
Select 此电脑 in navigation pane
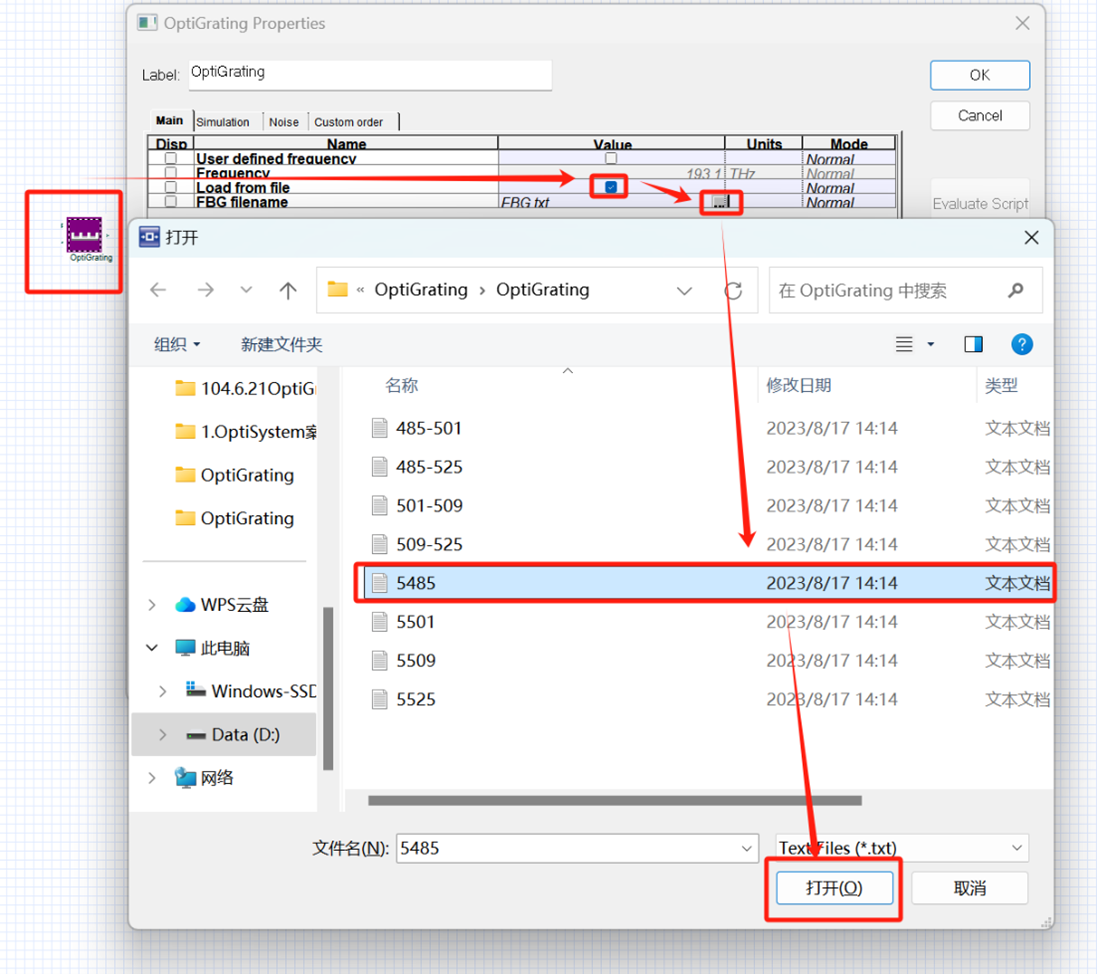(x=212, y=648)
